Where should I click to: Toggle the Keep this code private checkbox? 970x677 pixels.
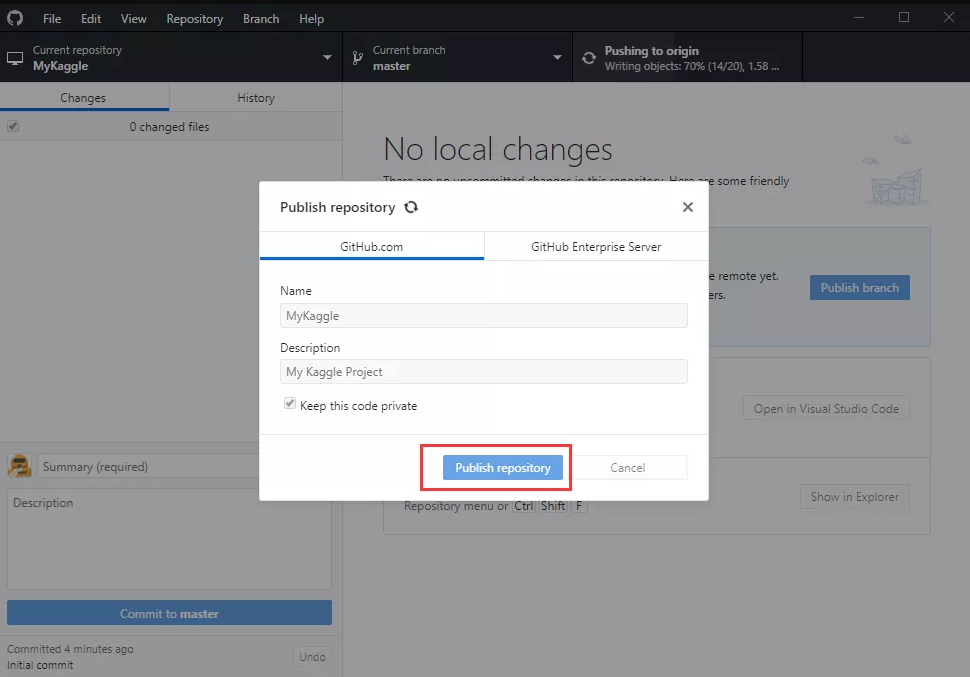(290, 403)
